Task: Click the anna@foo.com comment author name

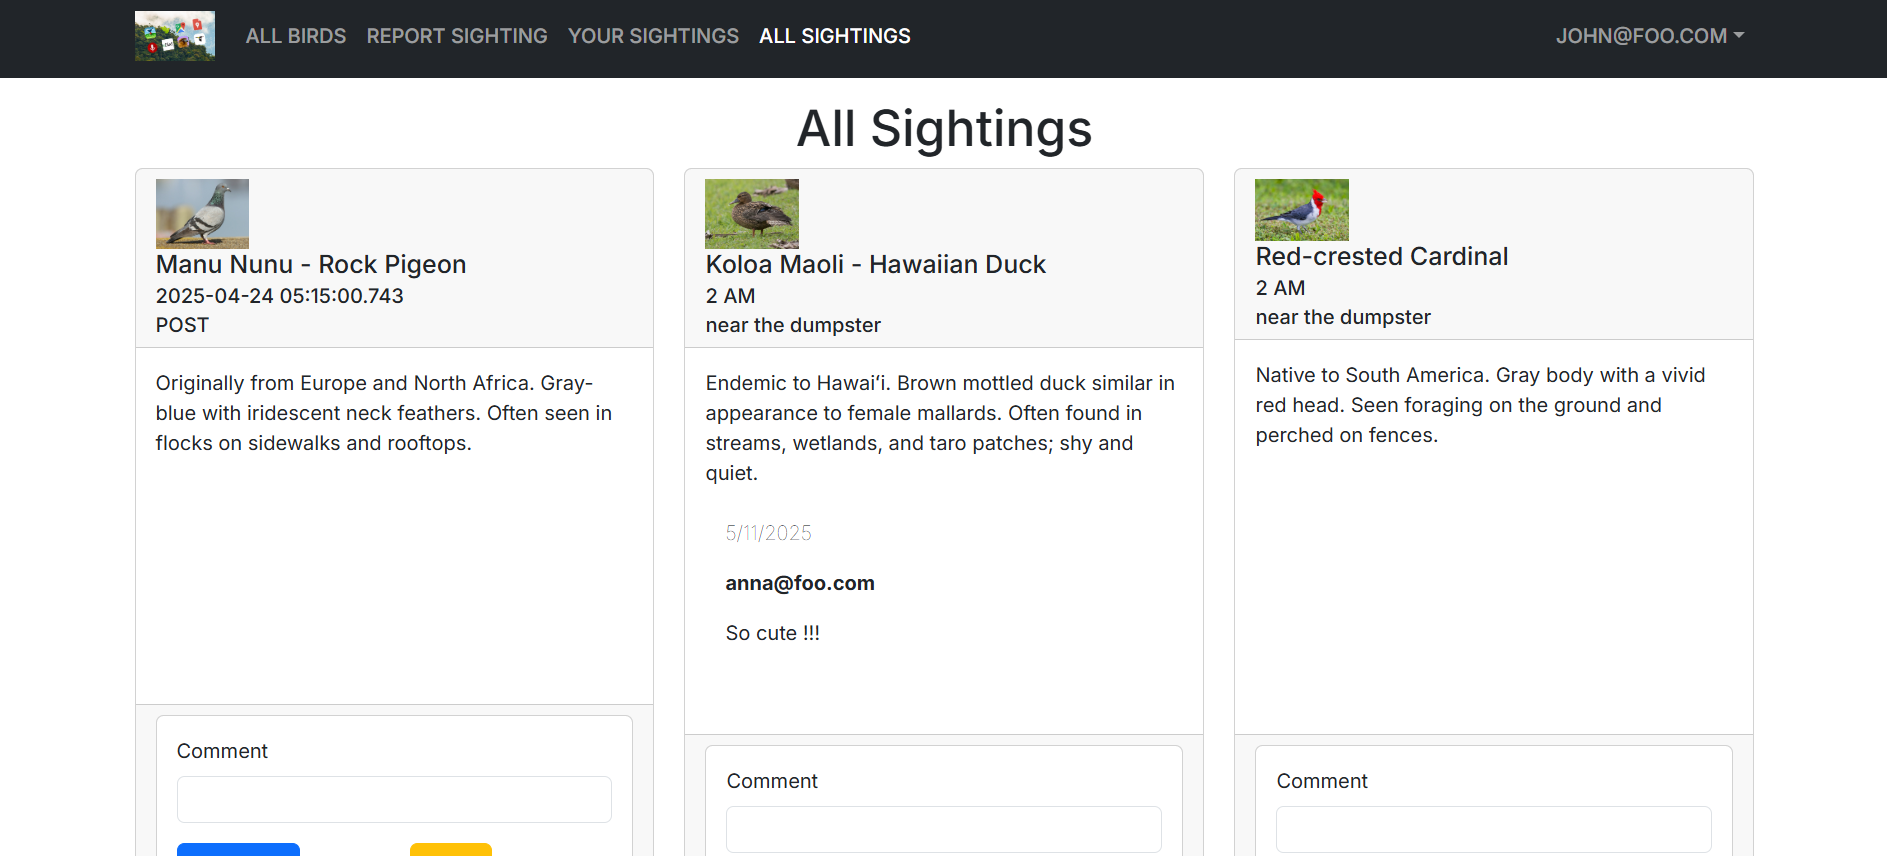Action: 800,583
